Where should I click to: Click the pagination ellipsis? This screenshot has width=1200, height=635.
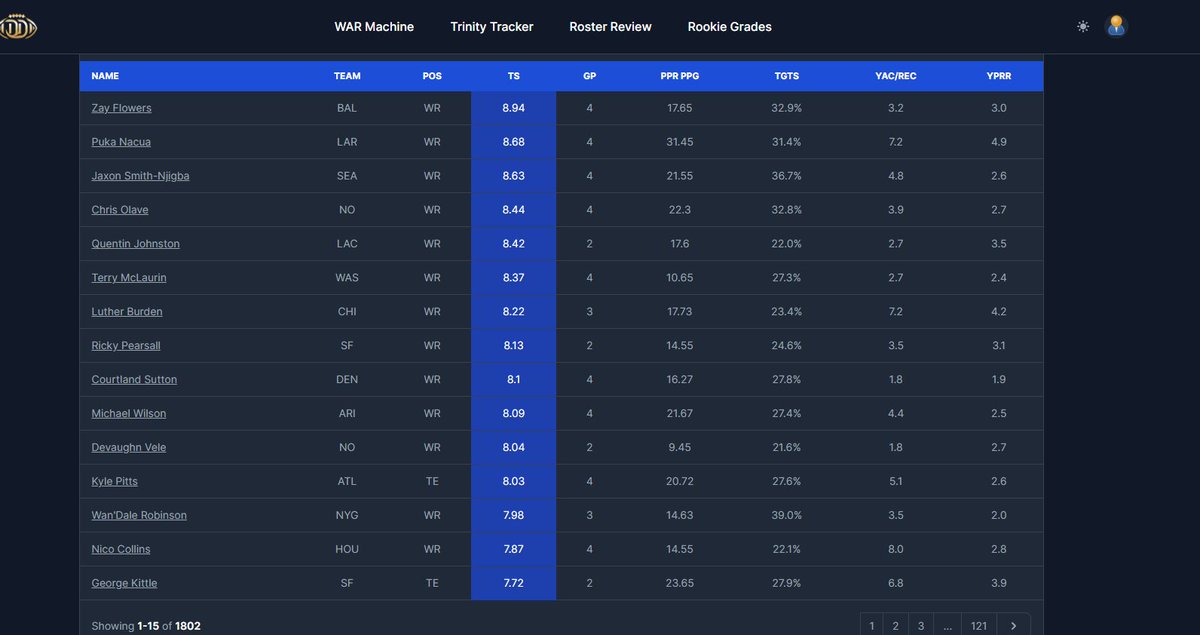pos(947,625)
